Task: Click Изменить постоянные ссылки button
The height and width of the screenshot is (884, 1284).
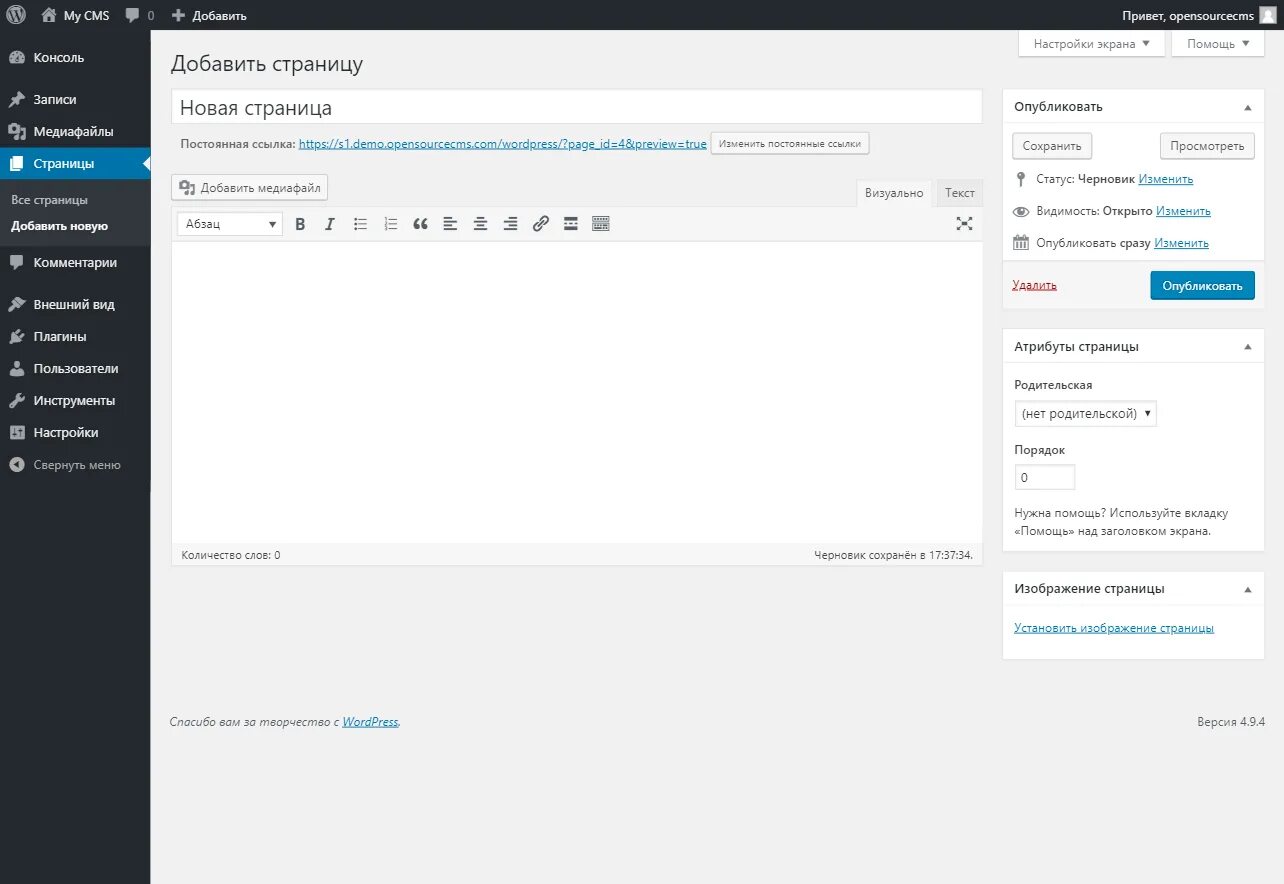Action: tap(790, 144)
